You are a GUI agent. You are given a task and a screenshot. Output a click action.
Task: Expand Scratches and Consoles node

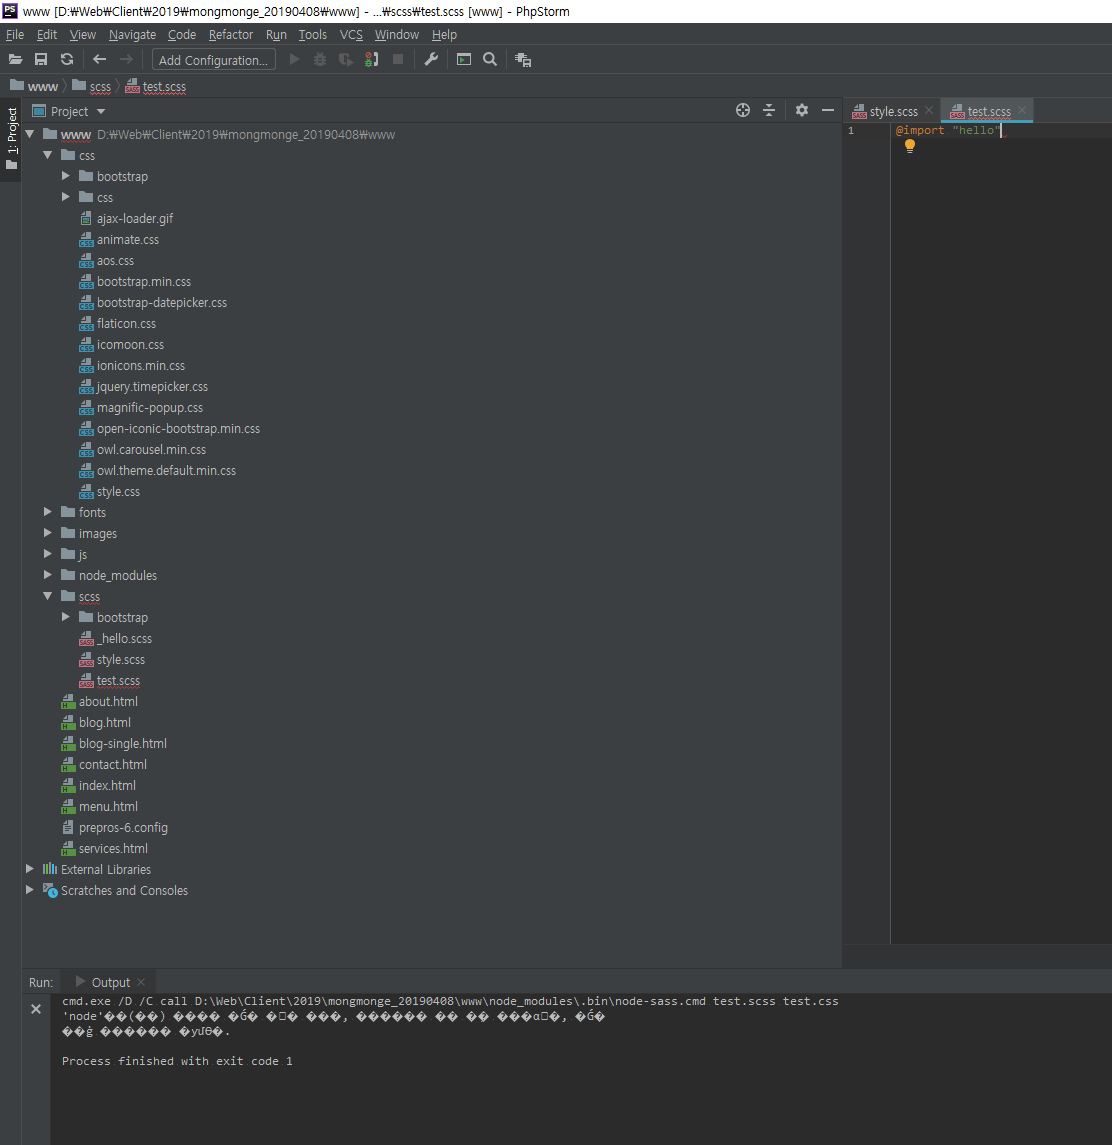30,890
